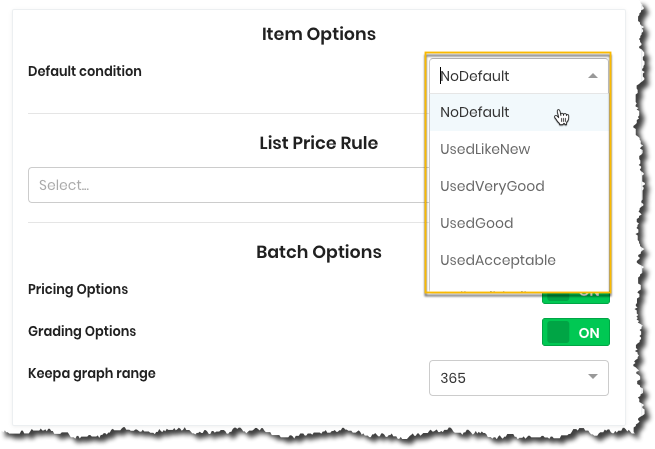Choose the UsedLikeNew condition option

point(519,149)
